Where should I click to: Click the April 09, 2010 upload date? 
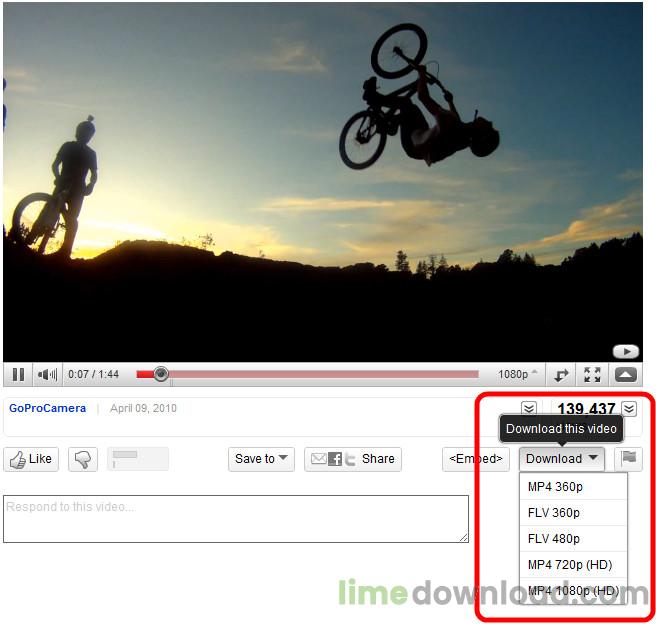pos(143,408)
